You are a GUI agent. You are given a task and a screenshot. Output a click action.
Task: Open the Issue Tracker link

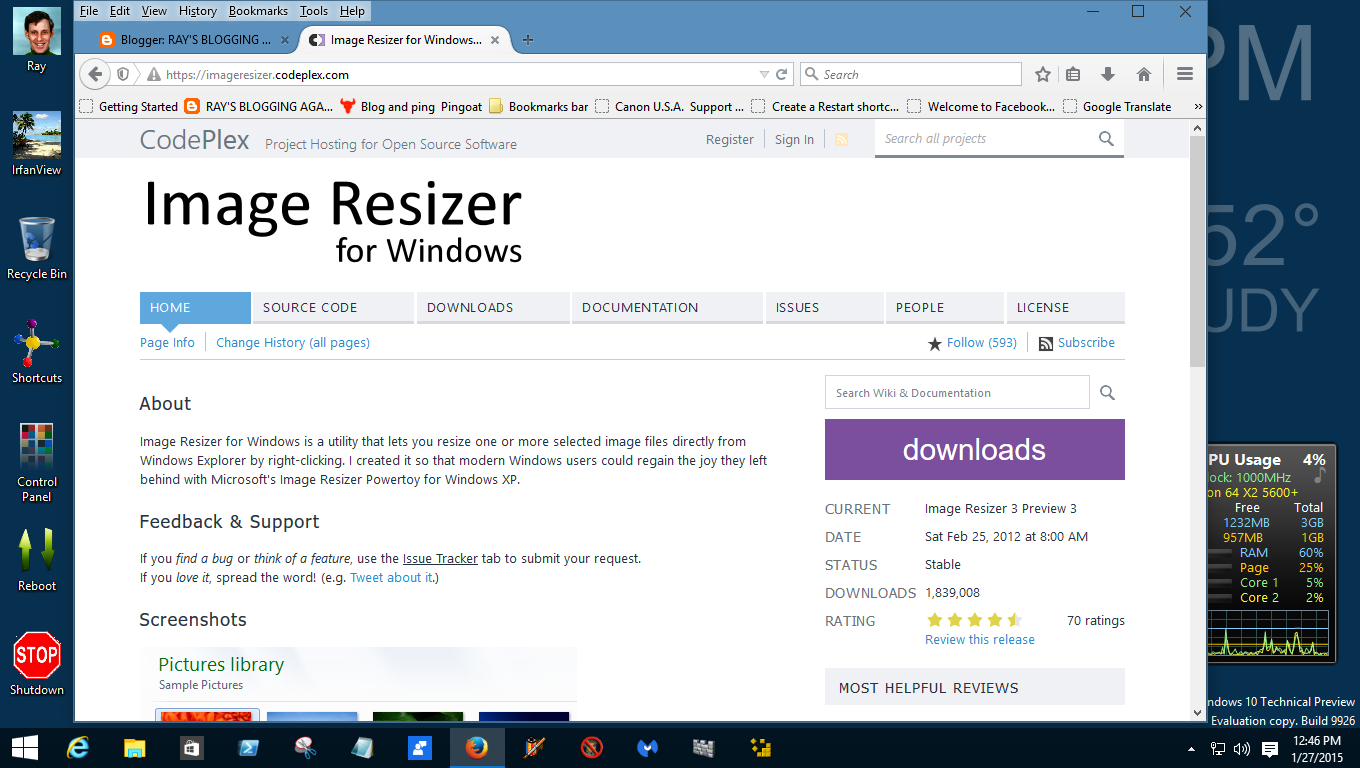coord(440,558)
